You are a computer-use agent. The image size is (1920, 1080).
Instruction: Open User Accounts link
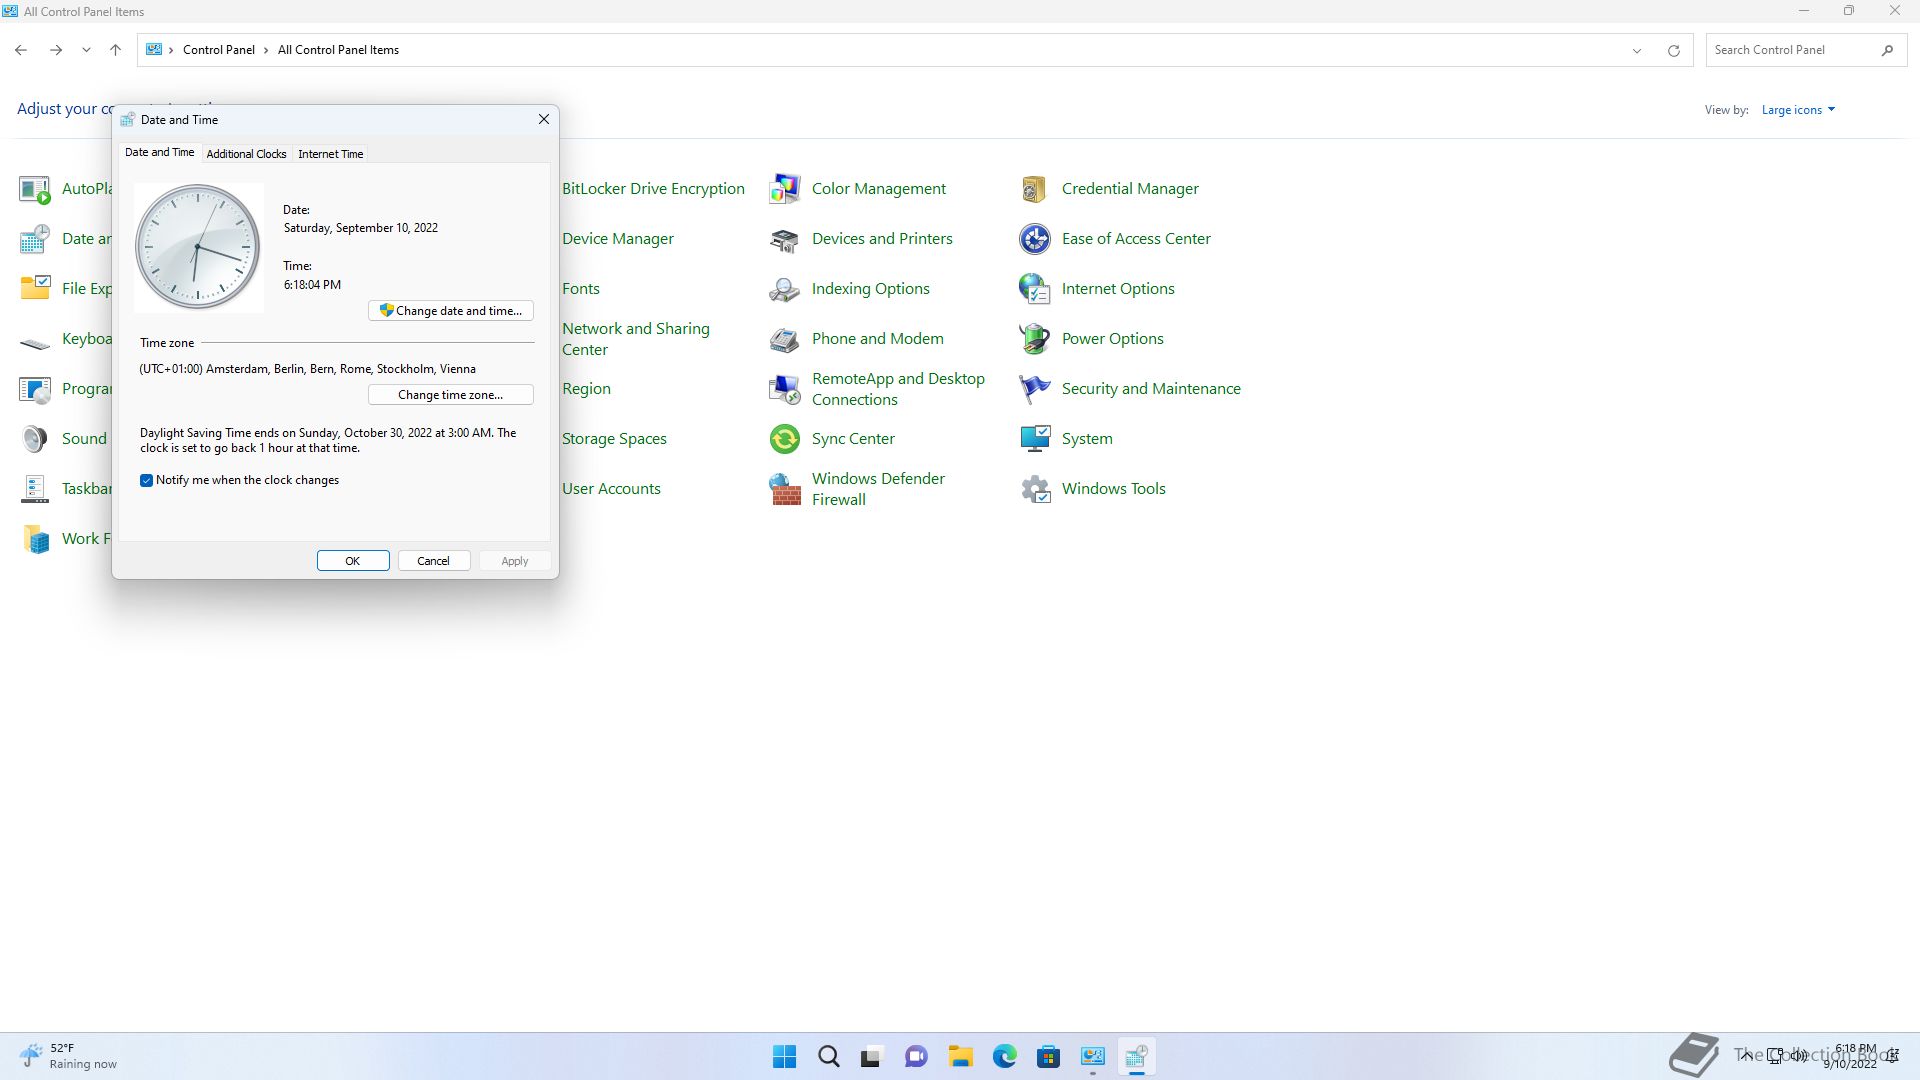611,489
